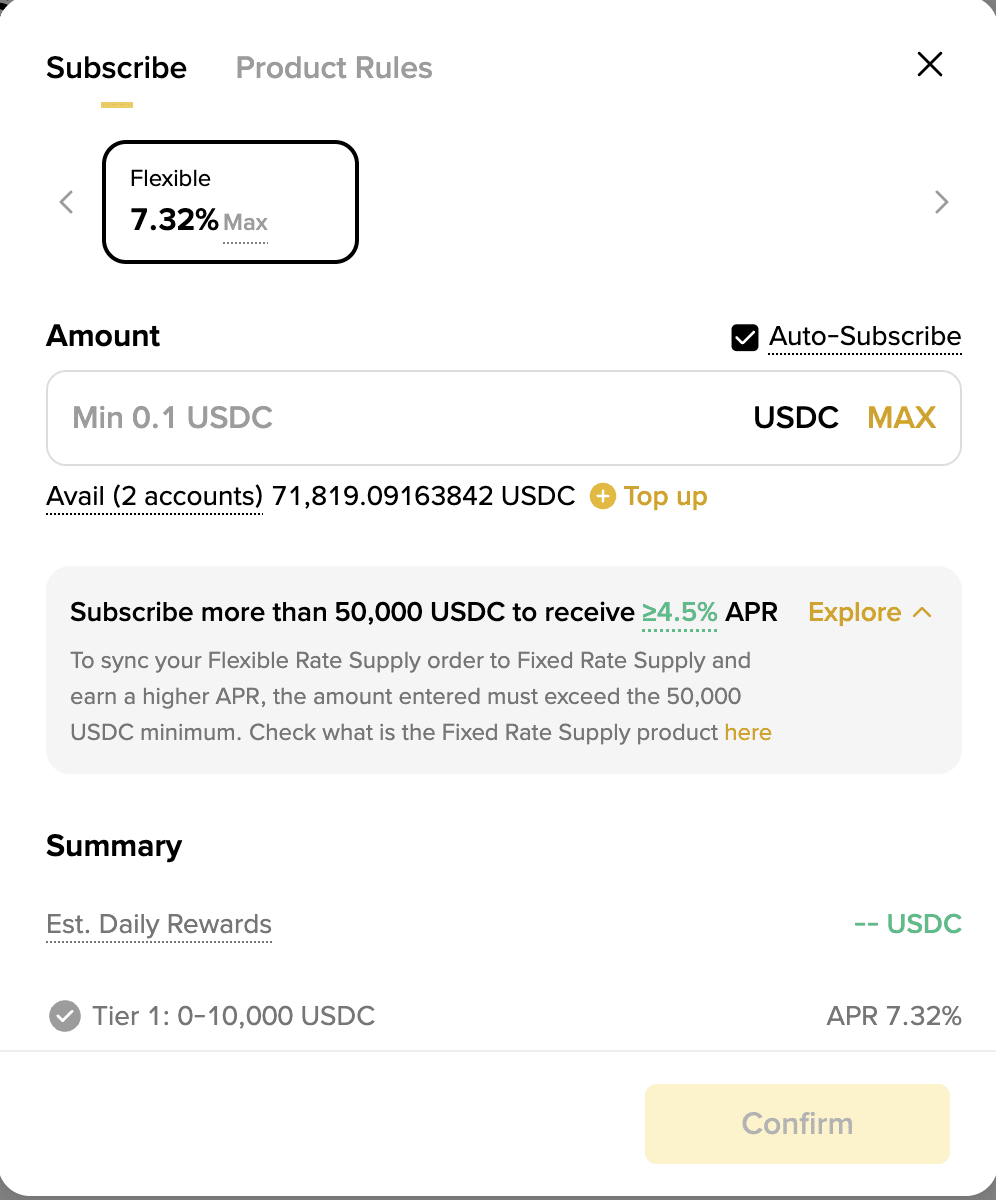
Task: Click the Avail (2 accounts) label
Action: 154,496
